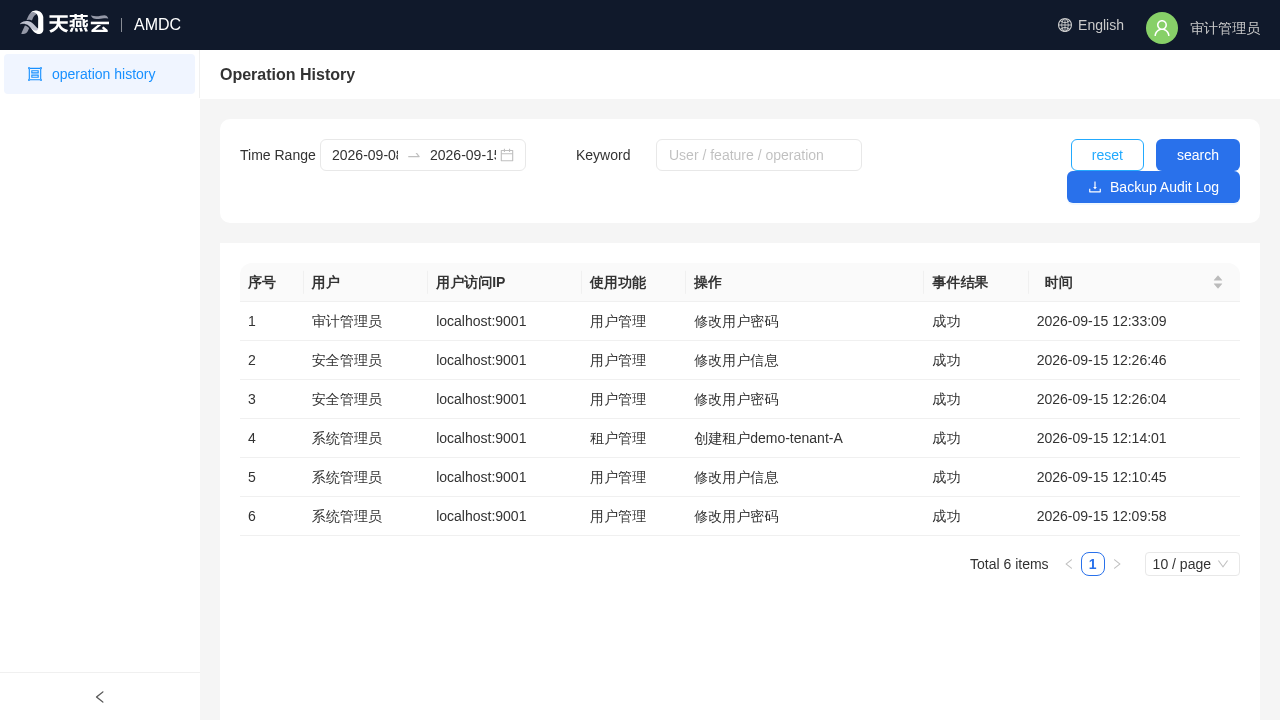
Task: Go to the previous page arrow
Action: click(x=1069, y=564)
